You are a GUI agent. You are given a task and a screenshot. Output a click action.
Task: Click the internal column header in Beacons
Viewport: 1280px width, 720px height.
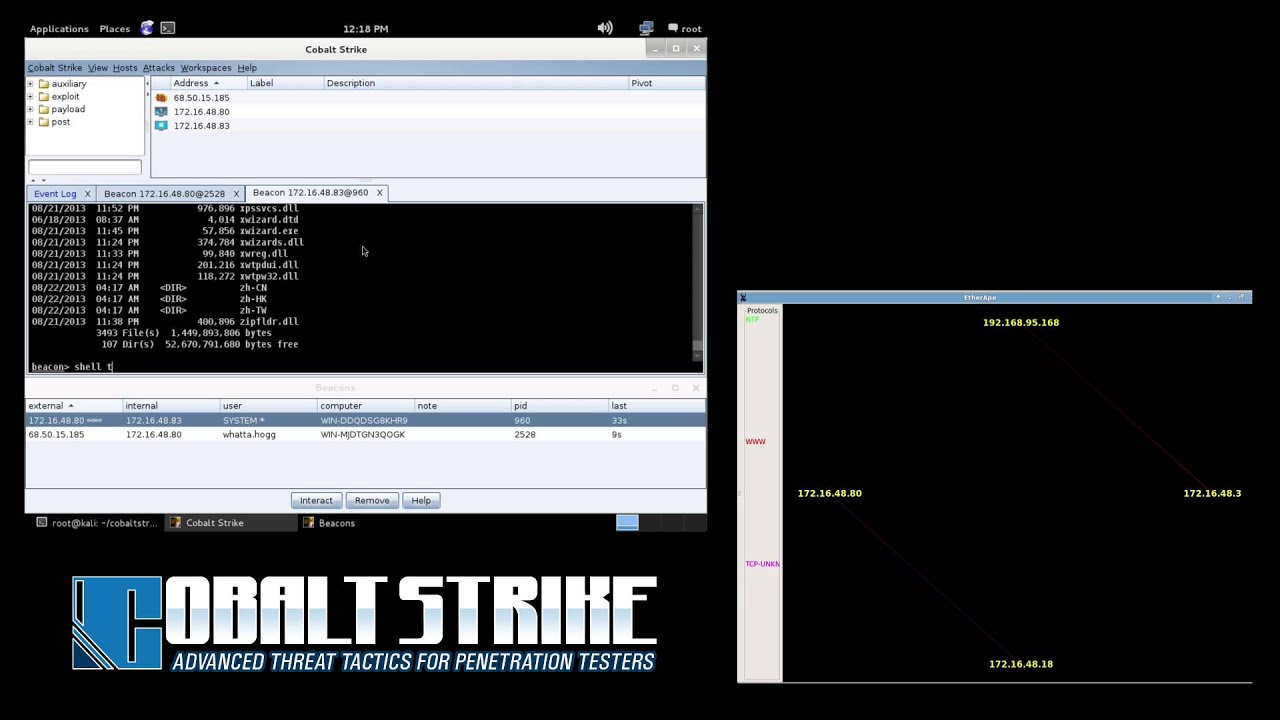[x=171, y=405]
